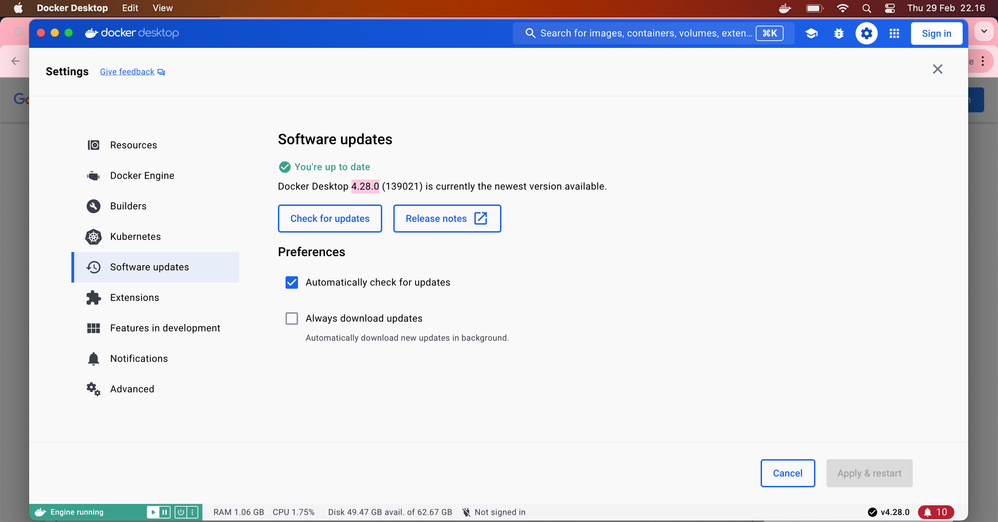Open the Edit menu
Viewport: 998px width, 522px height.
point(130,8)
